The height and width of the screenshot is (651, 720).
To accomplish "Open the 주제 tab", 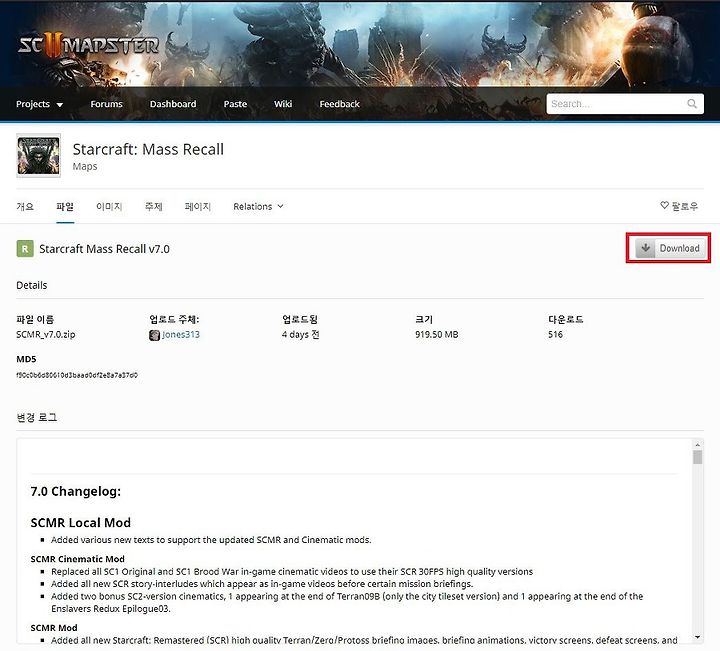I will (153, 207).
